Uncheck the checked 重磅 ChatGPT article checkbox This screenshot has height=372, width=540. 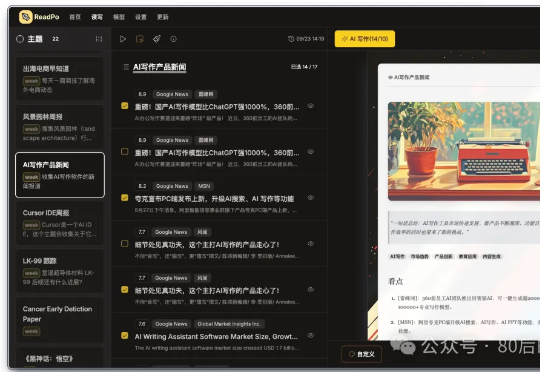pos(125,106)
